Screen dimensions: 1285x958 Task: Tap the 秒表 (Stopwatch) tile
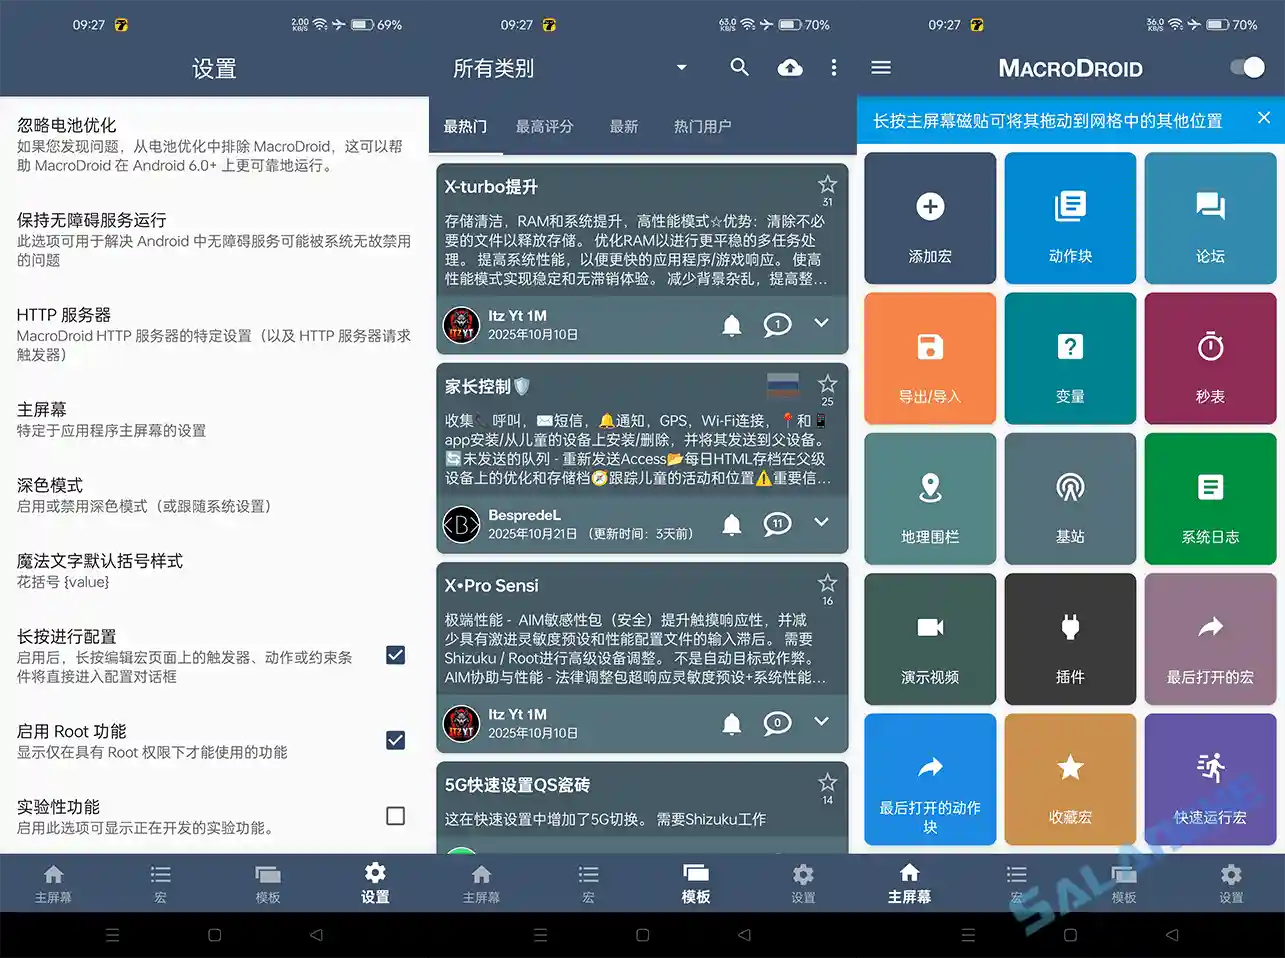[1210, 358]
